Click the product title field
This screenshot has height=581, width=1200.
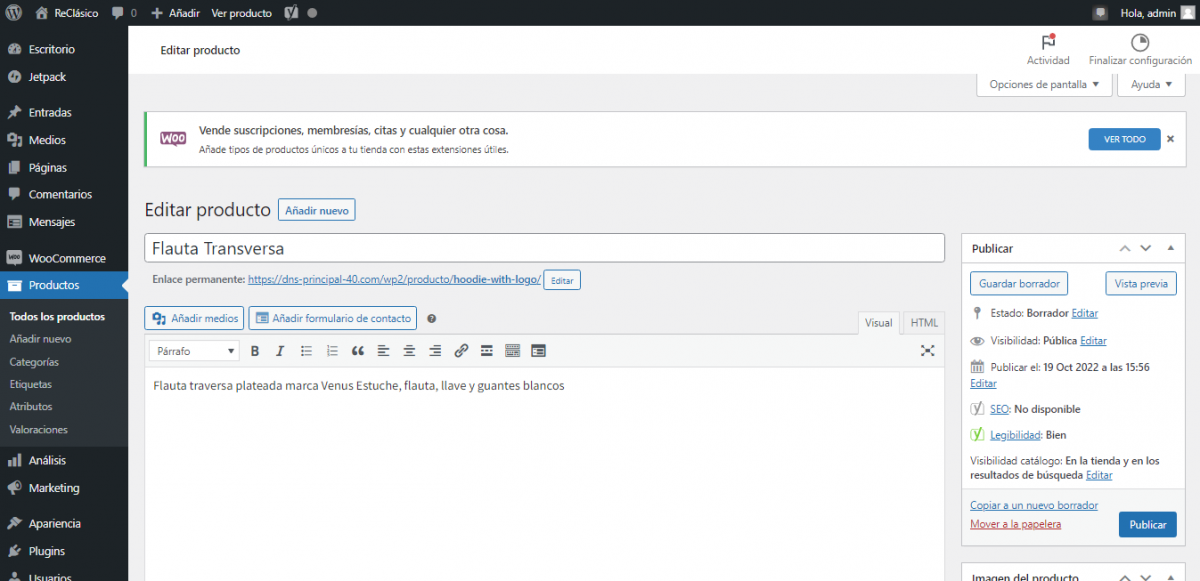pos(544,248)
